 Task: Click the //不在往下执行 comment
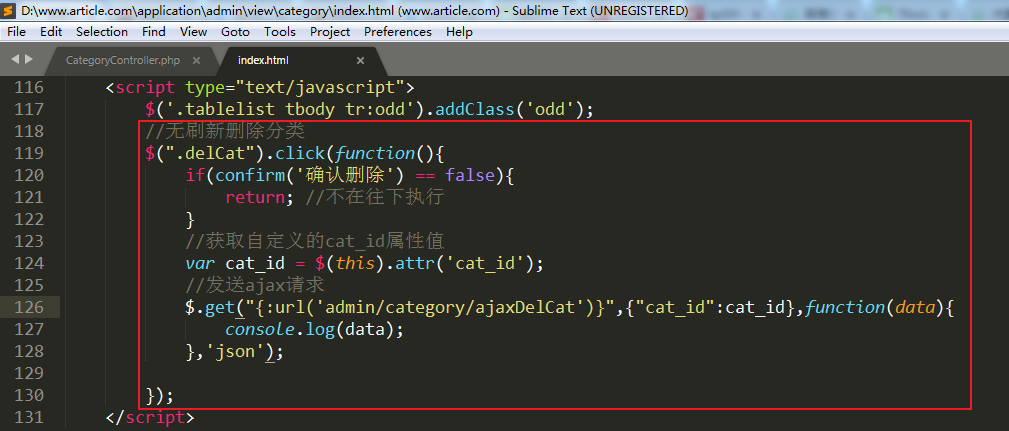(374, 197)
